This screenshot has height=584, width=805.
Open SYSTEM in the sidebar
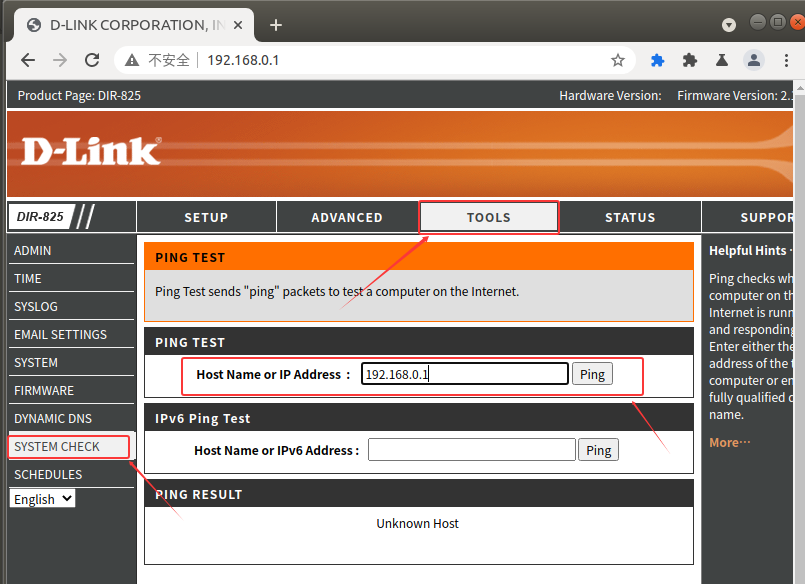pos(71,362)
